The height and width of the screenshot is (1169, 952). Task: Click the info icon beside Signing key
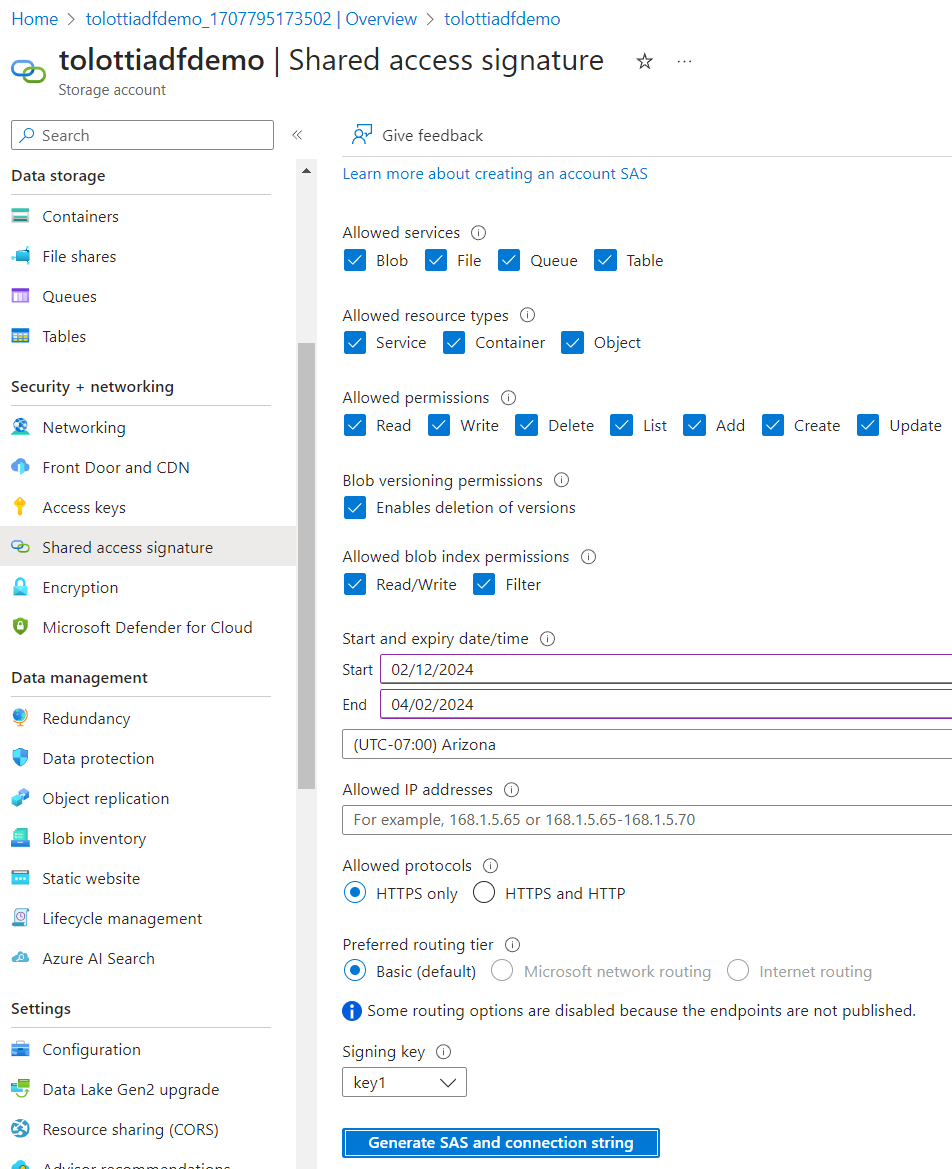click(x=444, y=1052)
